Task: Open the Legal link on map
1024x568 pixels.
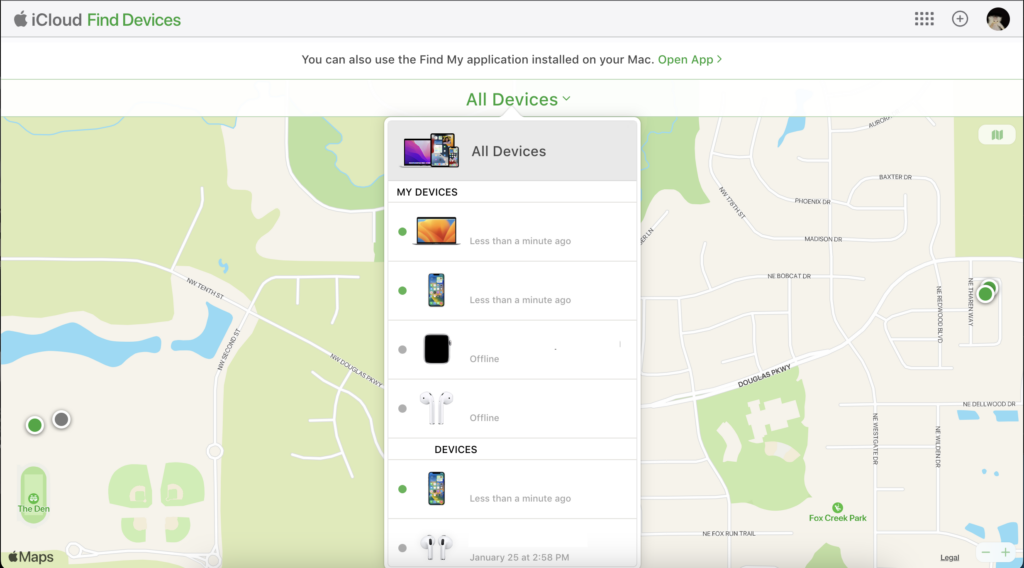Action: click(950, 558)
